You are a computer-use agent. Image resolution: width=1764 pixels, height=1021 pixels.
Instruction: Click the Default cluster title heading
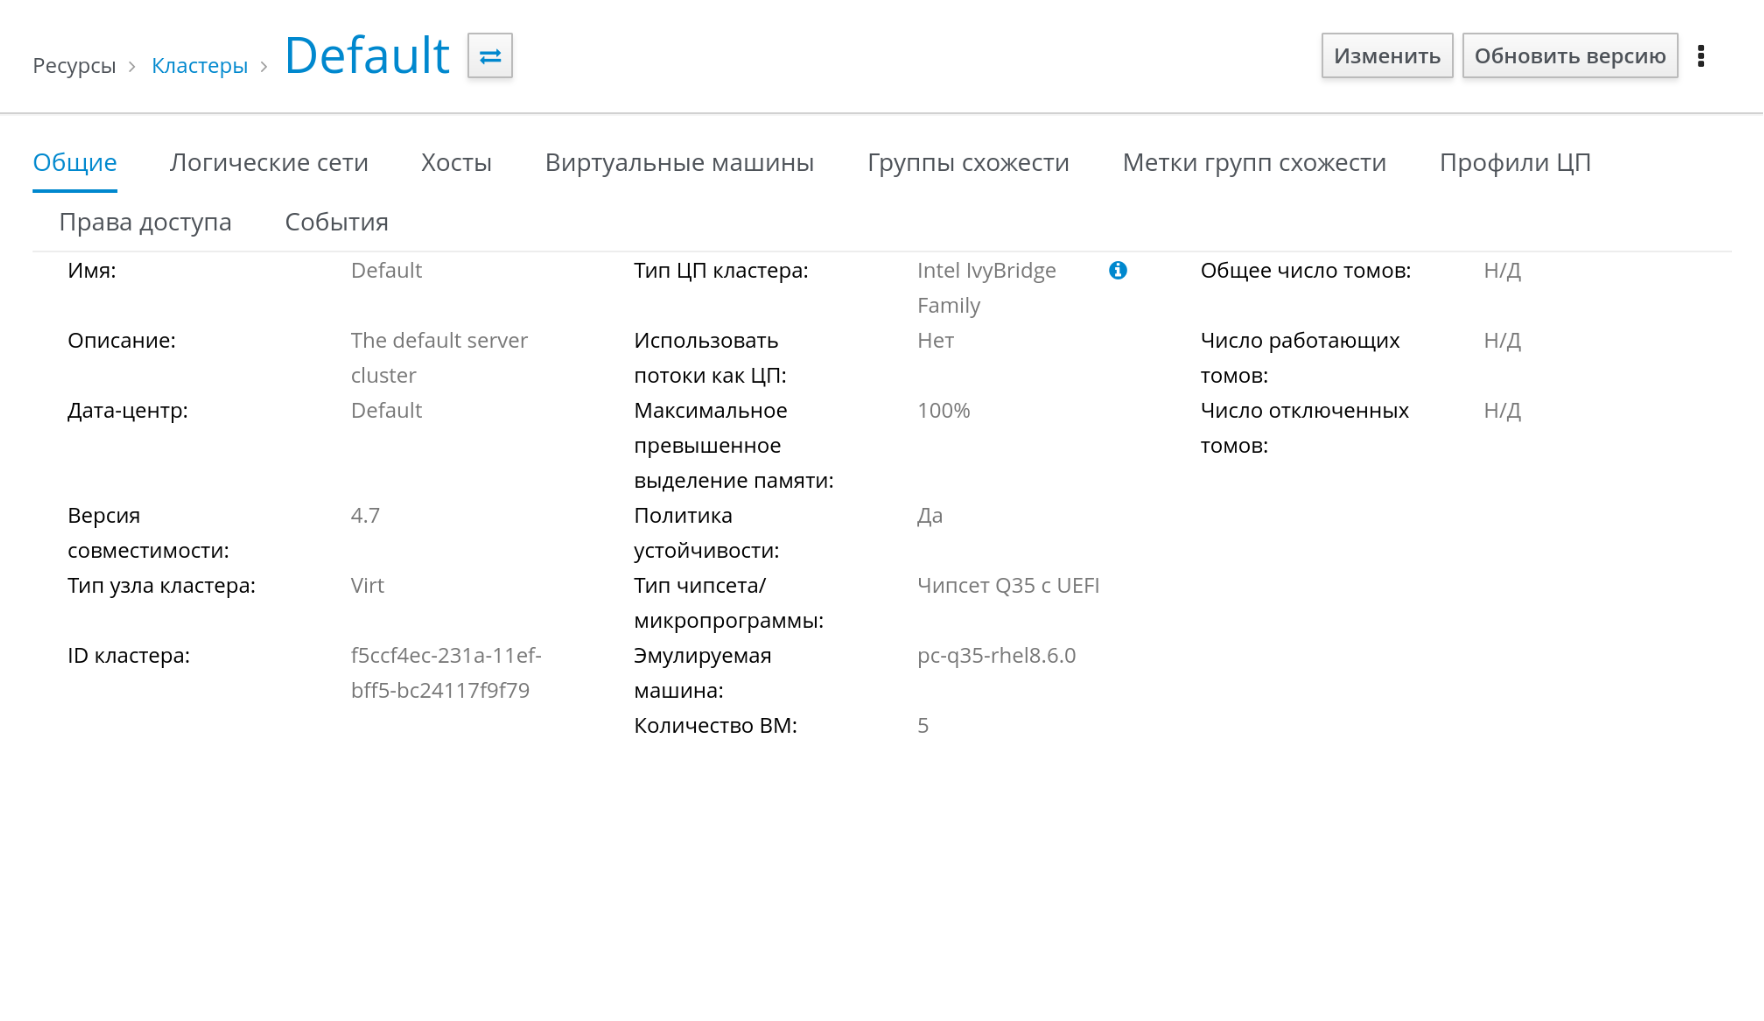[x=367, y=56]
